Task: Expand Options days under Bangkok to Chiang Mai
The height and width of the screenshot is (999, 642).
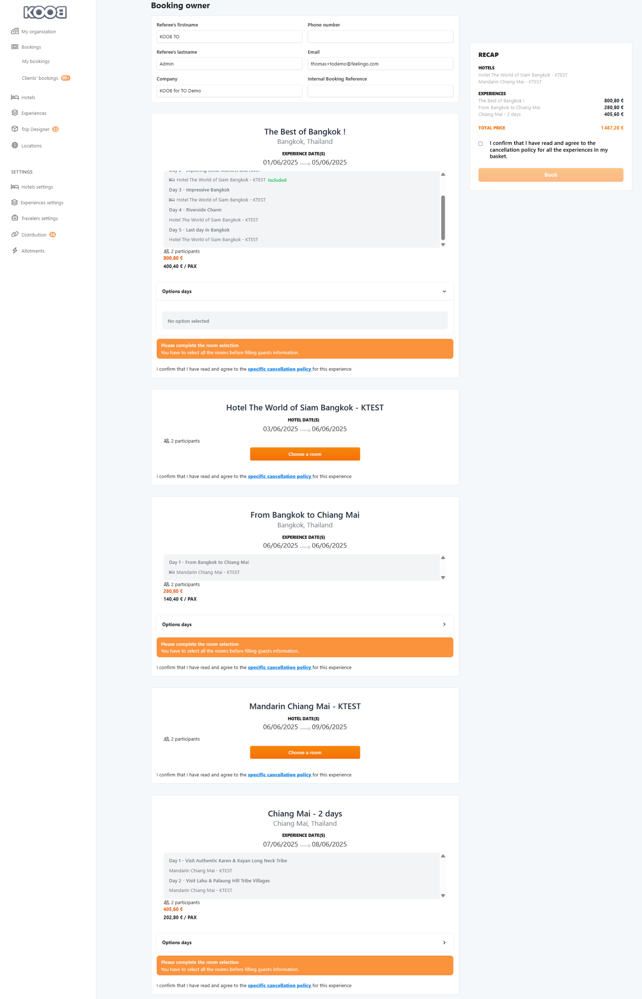Action: tap(444, 625)
